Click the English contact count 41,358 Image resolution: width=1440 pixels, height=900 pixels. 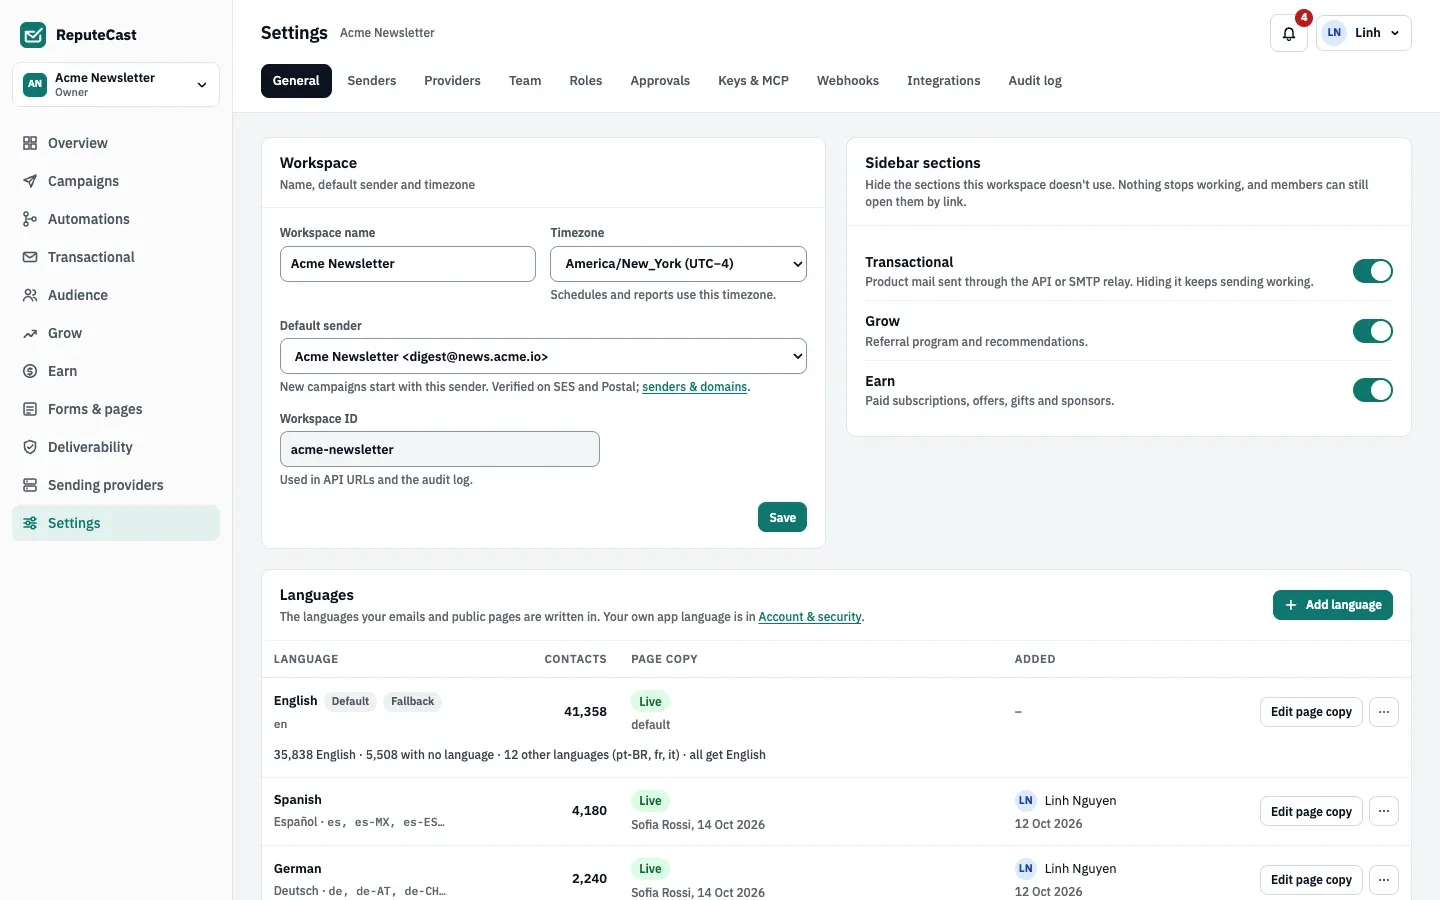[585, 712]
